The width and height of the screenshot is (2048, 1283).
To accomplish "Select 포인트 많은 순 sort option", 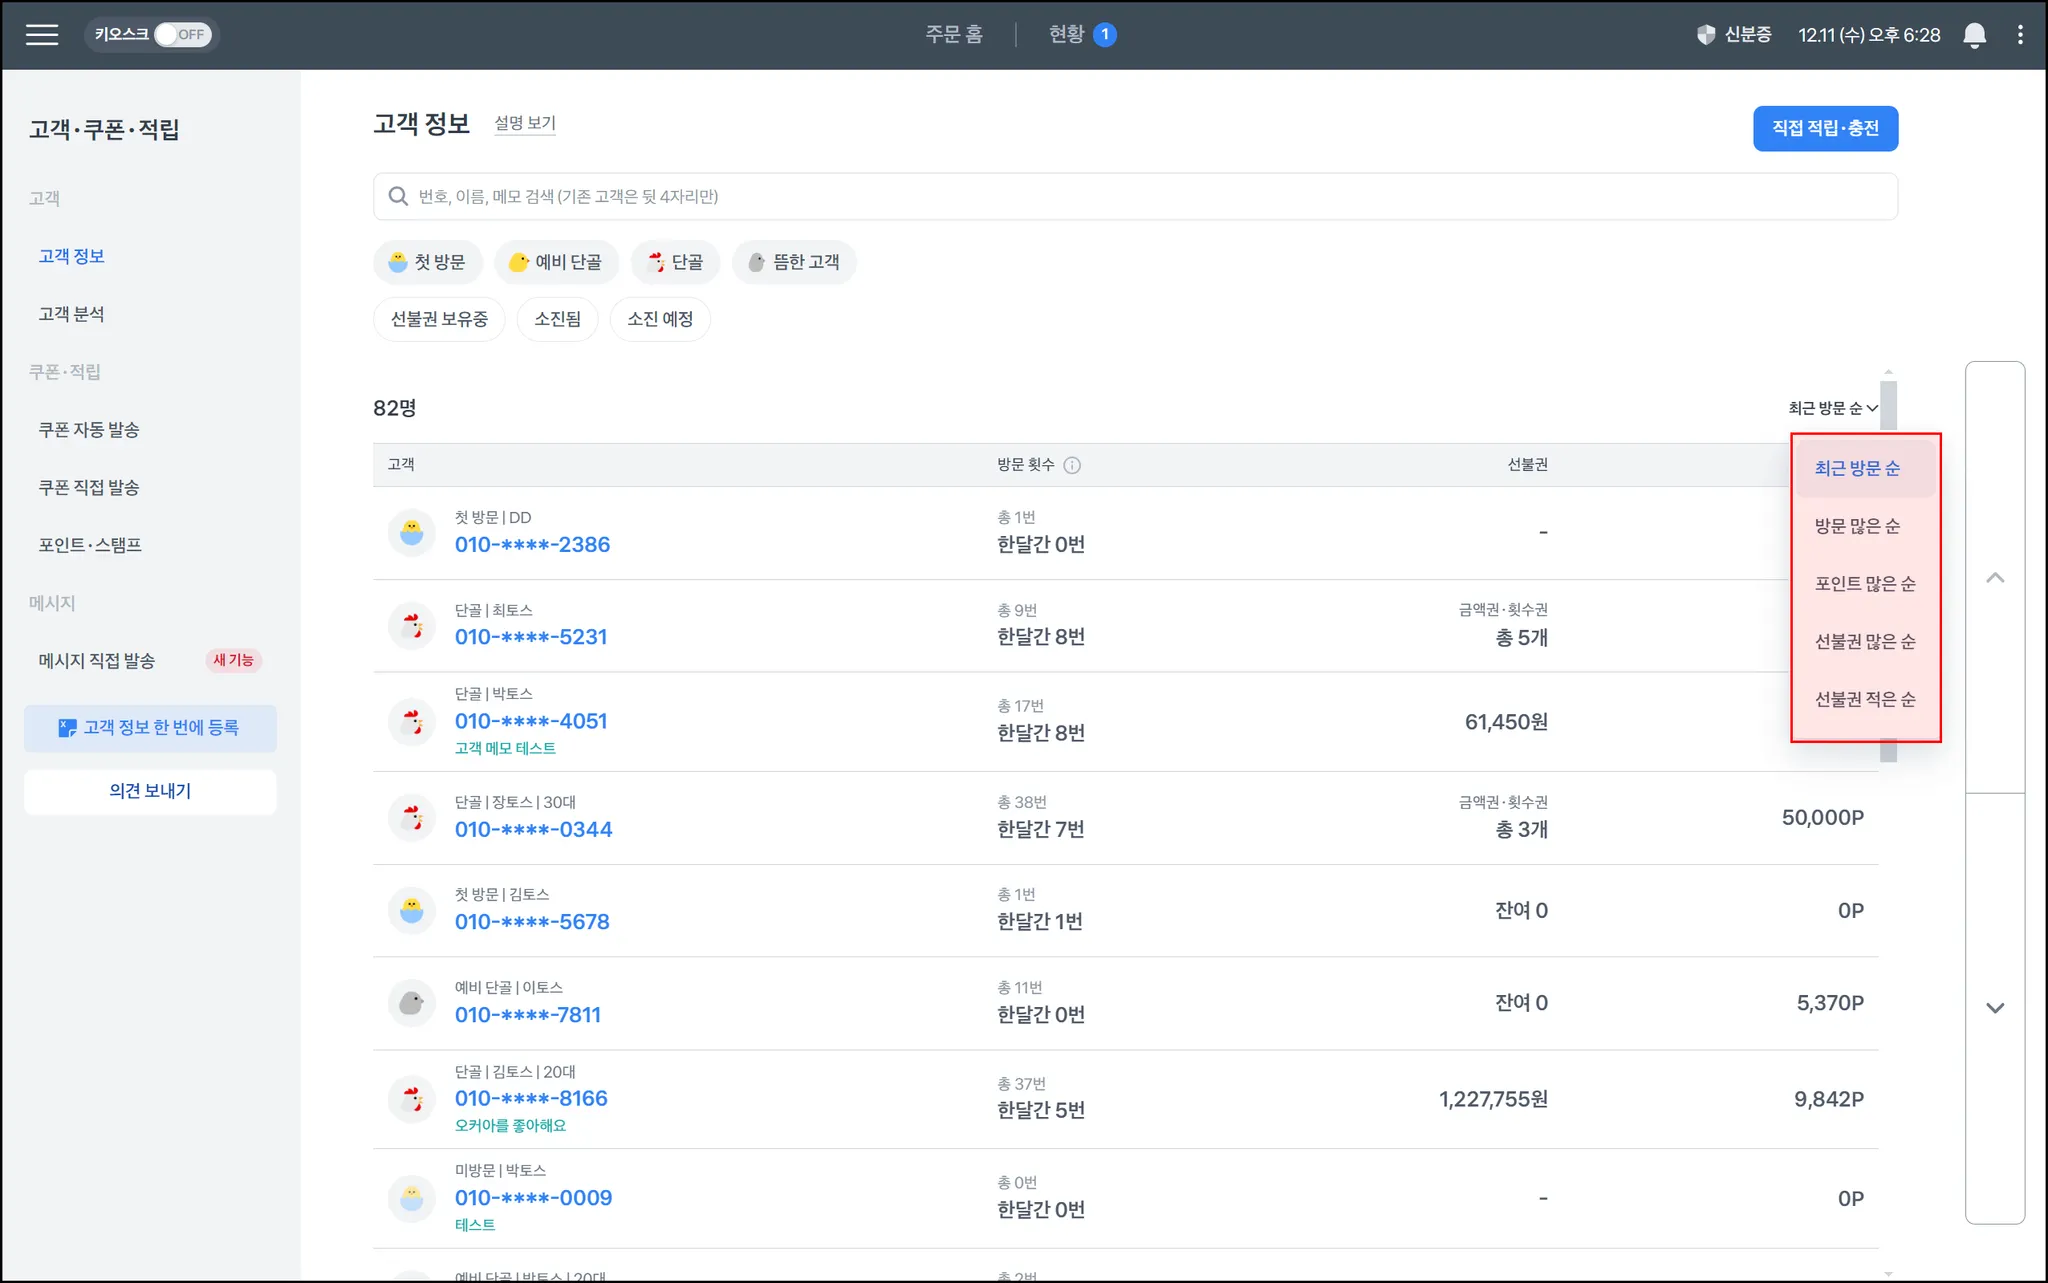I will coord(1865,584).
